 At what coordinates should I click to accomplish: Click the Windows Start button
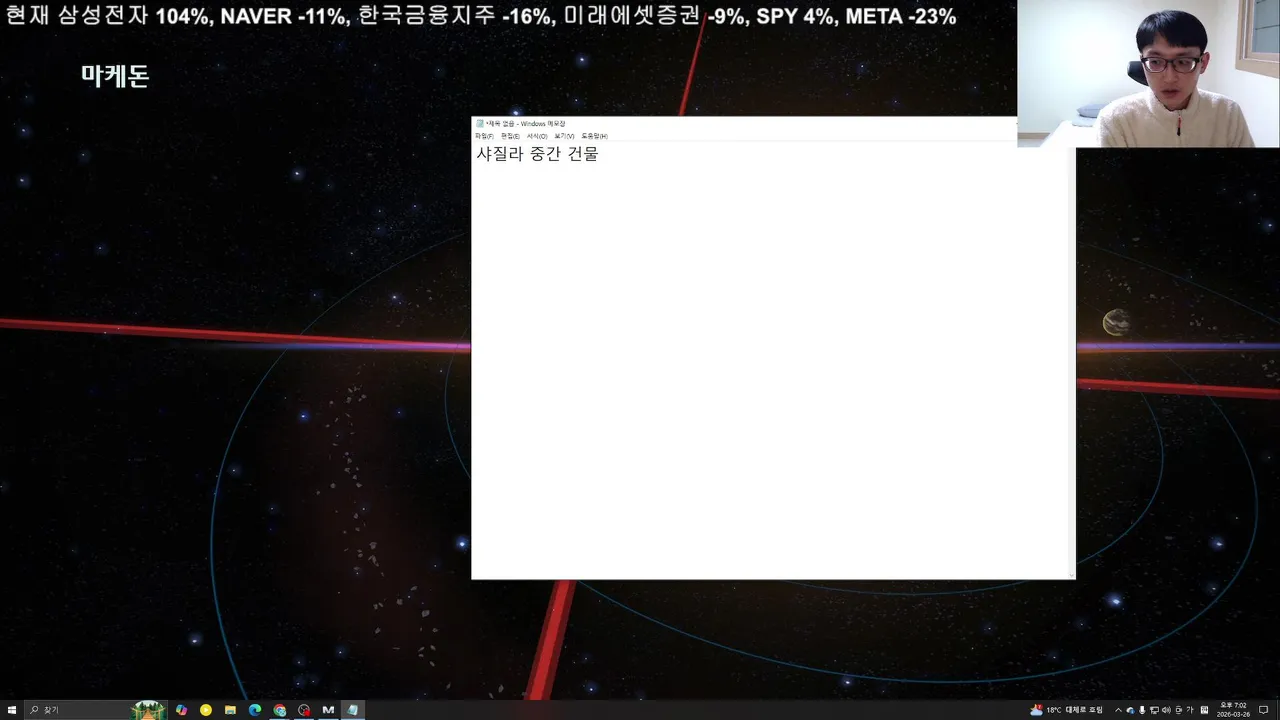(x=12, y=710)
